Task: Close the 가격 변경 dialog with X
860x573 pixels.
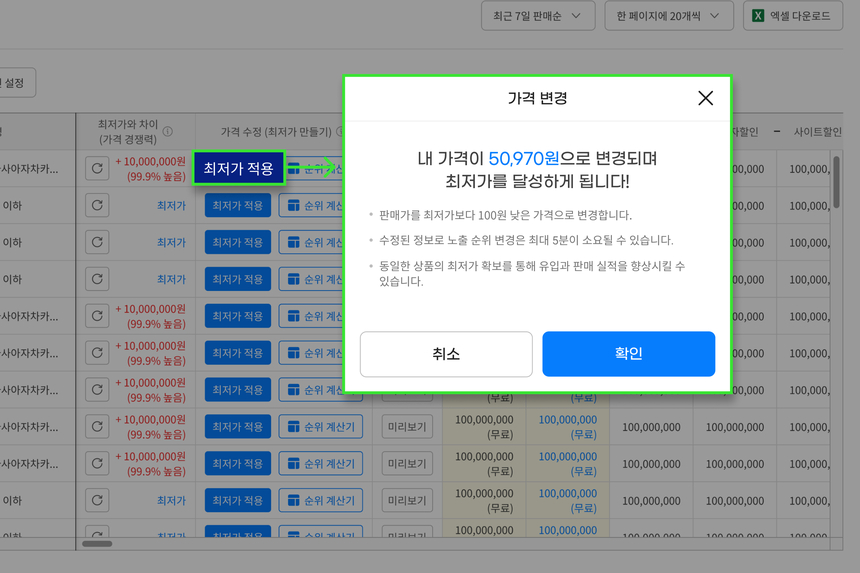Action: (x=705, y=98)
